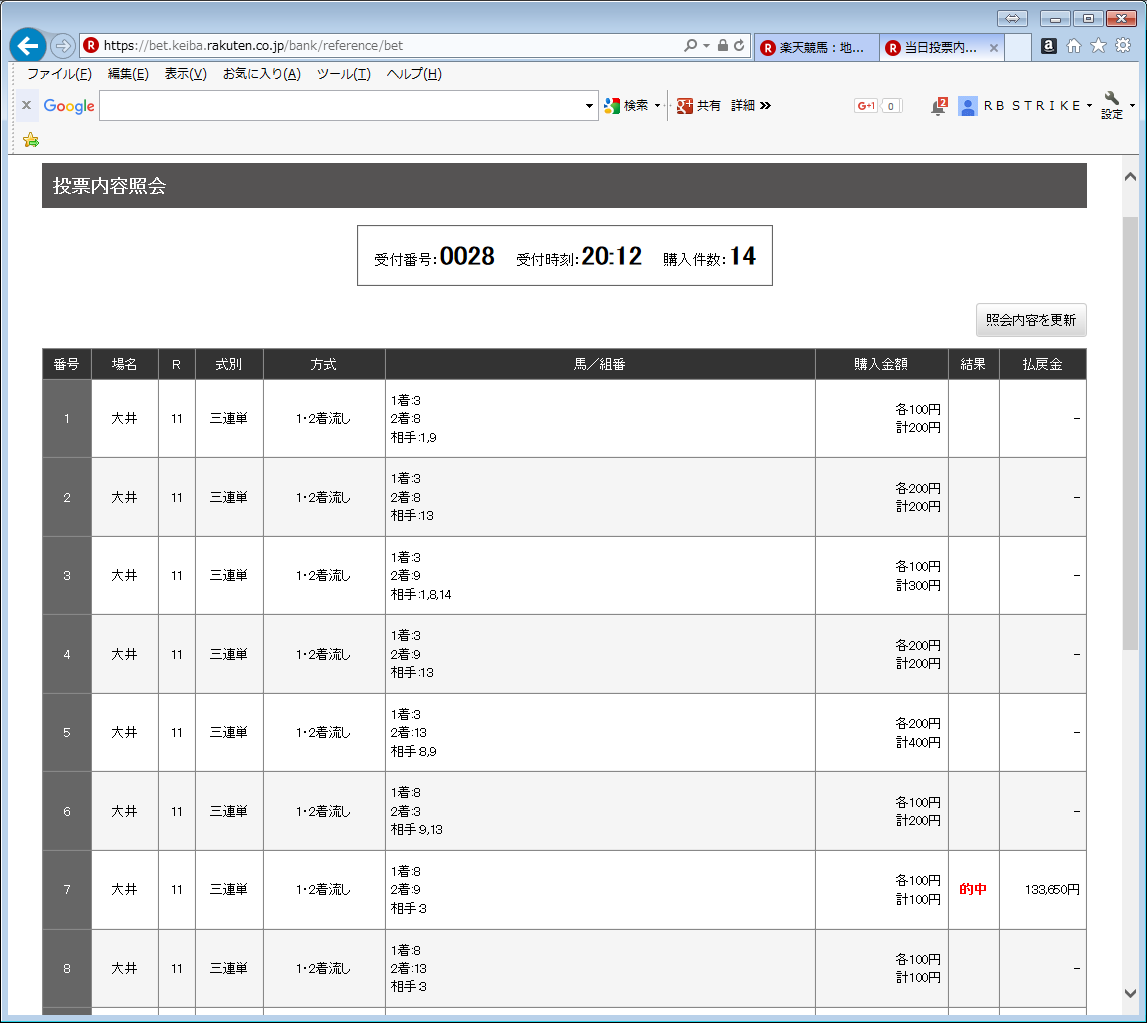Open the Google search box dropdown arrow

click(589, 106)
